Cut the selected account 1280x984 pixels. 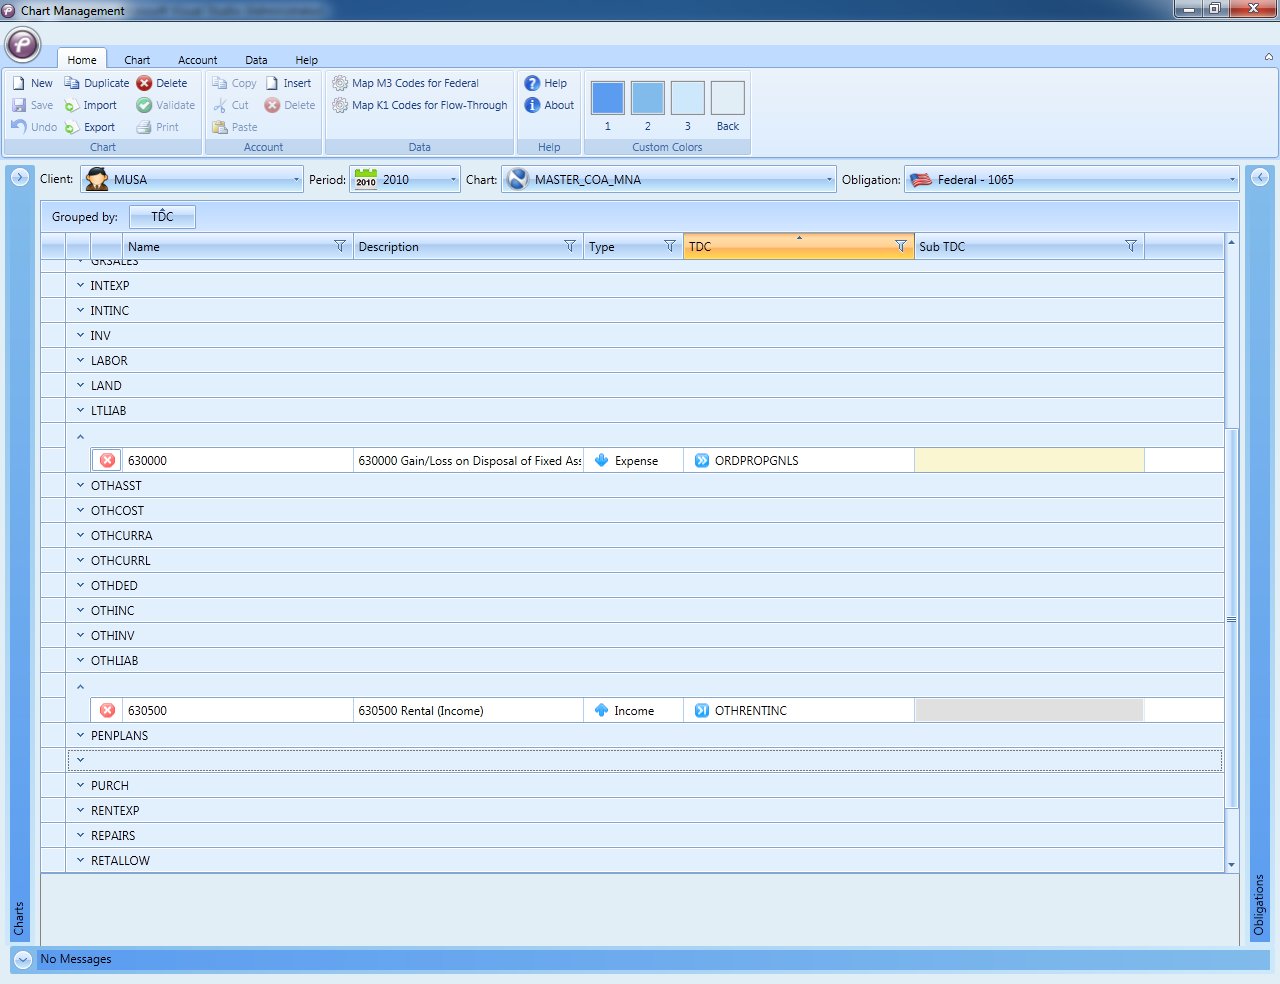pos(230,105)
